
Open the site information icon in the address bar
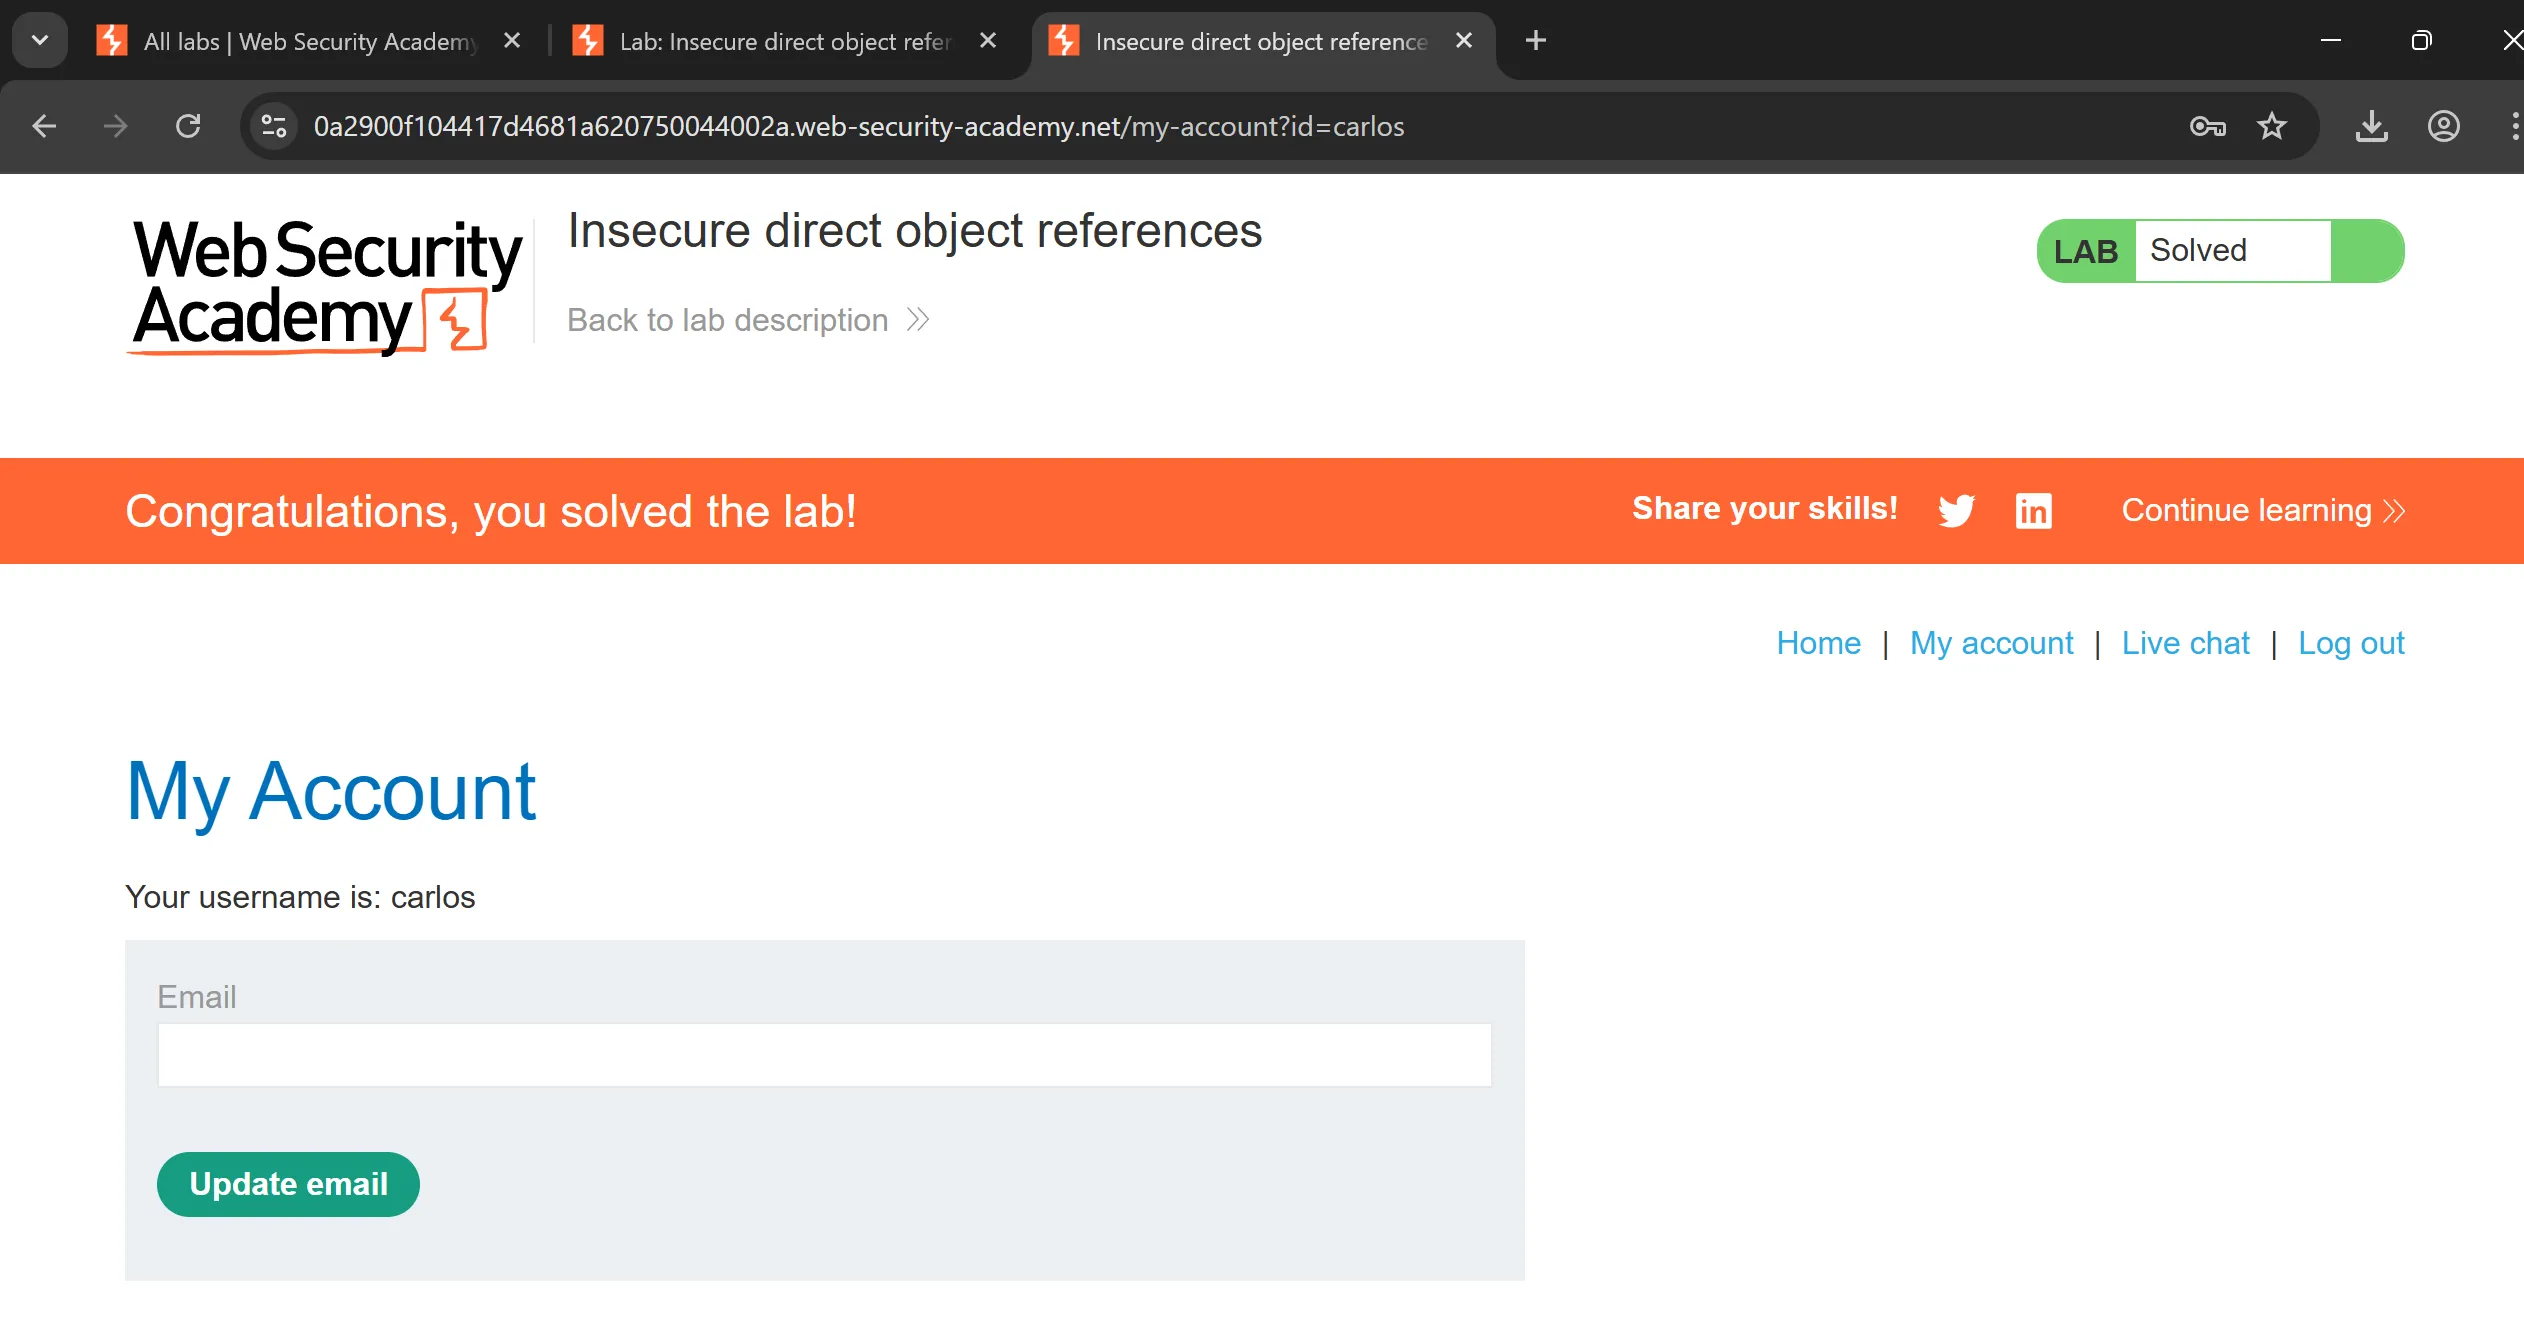[x=274, y=126]
